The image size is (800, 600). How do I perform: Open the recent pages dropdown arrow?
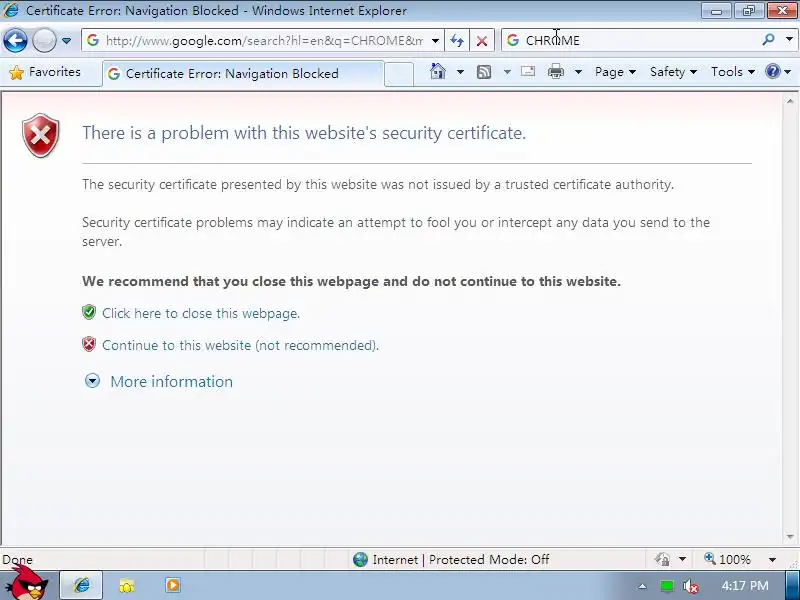(x=66, y=40)
